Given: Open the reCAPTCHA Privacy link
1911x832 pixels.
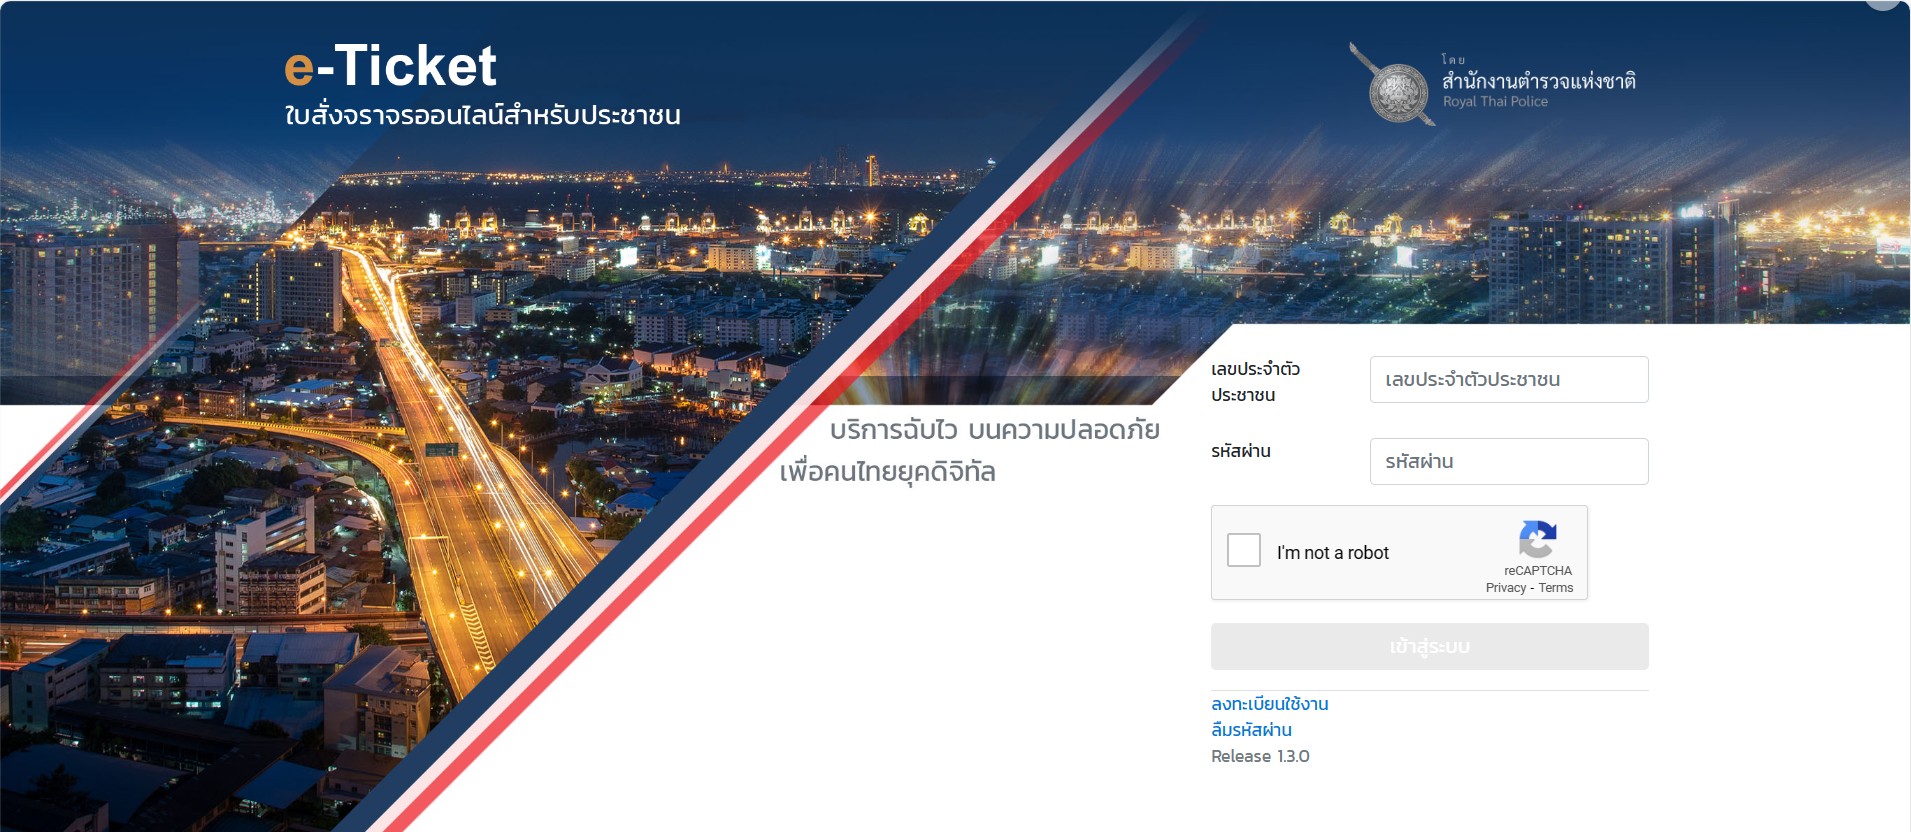Looking at the screenshot, I should point(1505,588).
